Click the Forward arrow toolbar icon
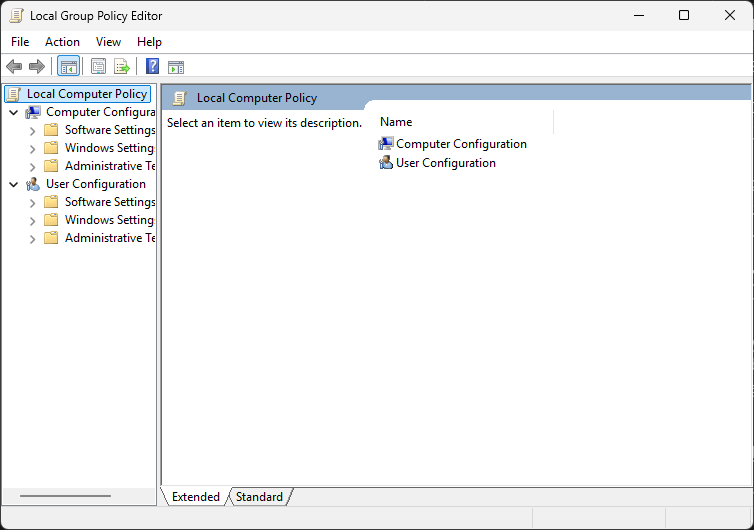This screenshot has width=754, height=530. [37, 67]
